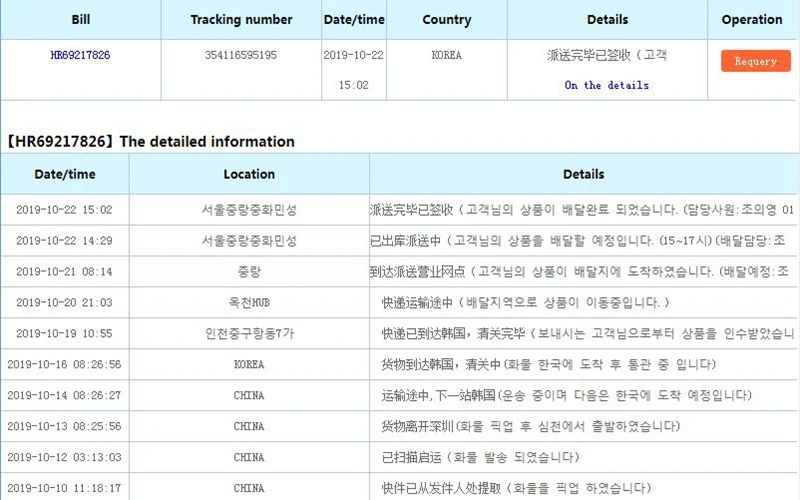Click detail text '货物到达韩国,清关中'

[441, 364]
